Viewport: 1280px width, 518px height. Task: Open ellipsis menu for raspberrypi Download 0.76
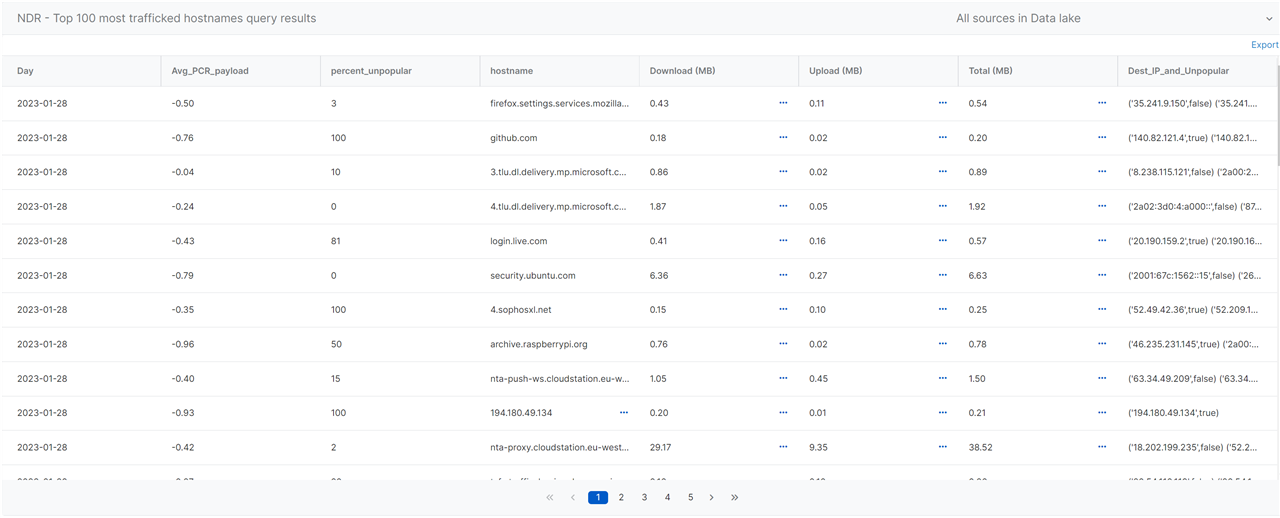783,344
